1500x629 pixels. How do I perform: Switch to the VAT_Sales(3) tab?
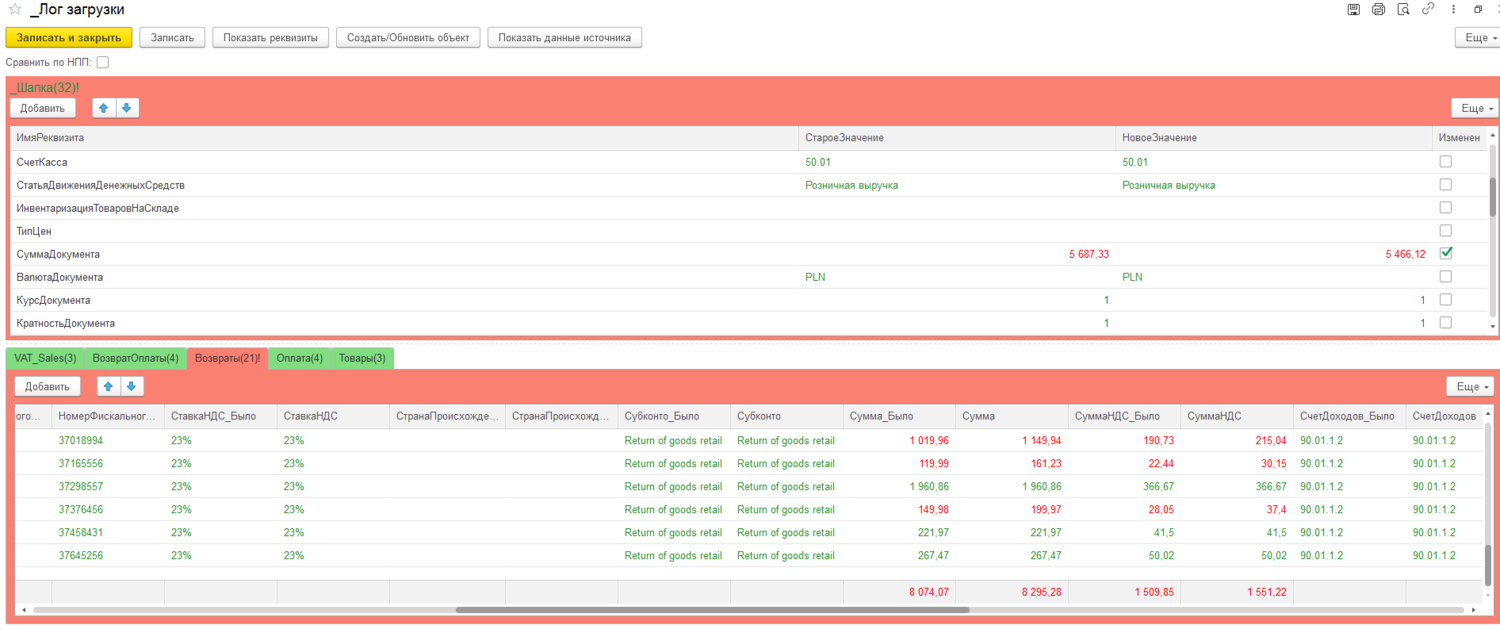coord(45,358)
